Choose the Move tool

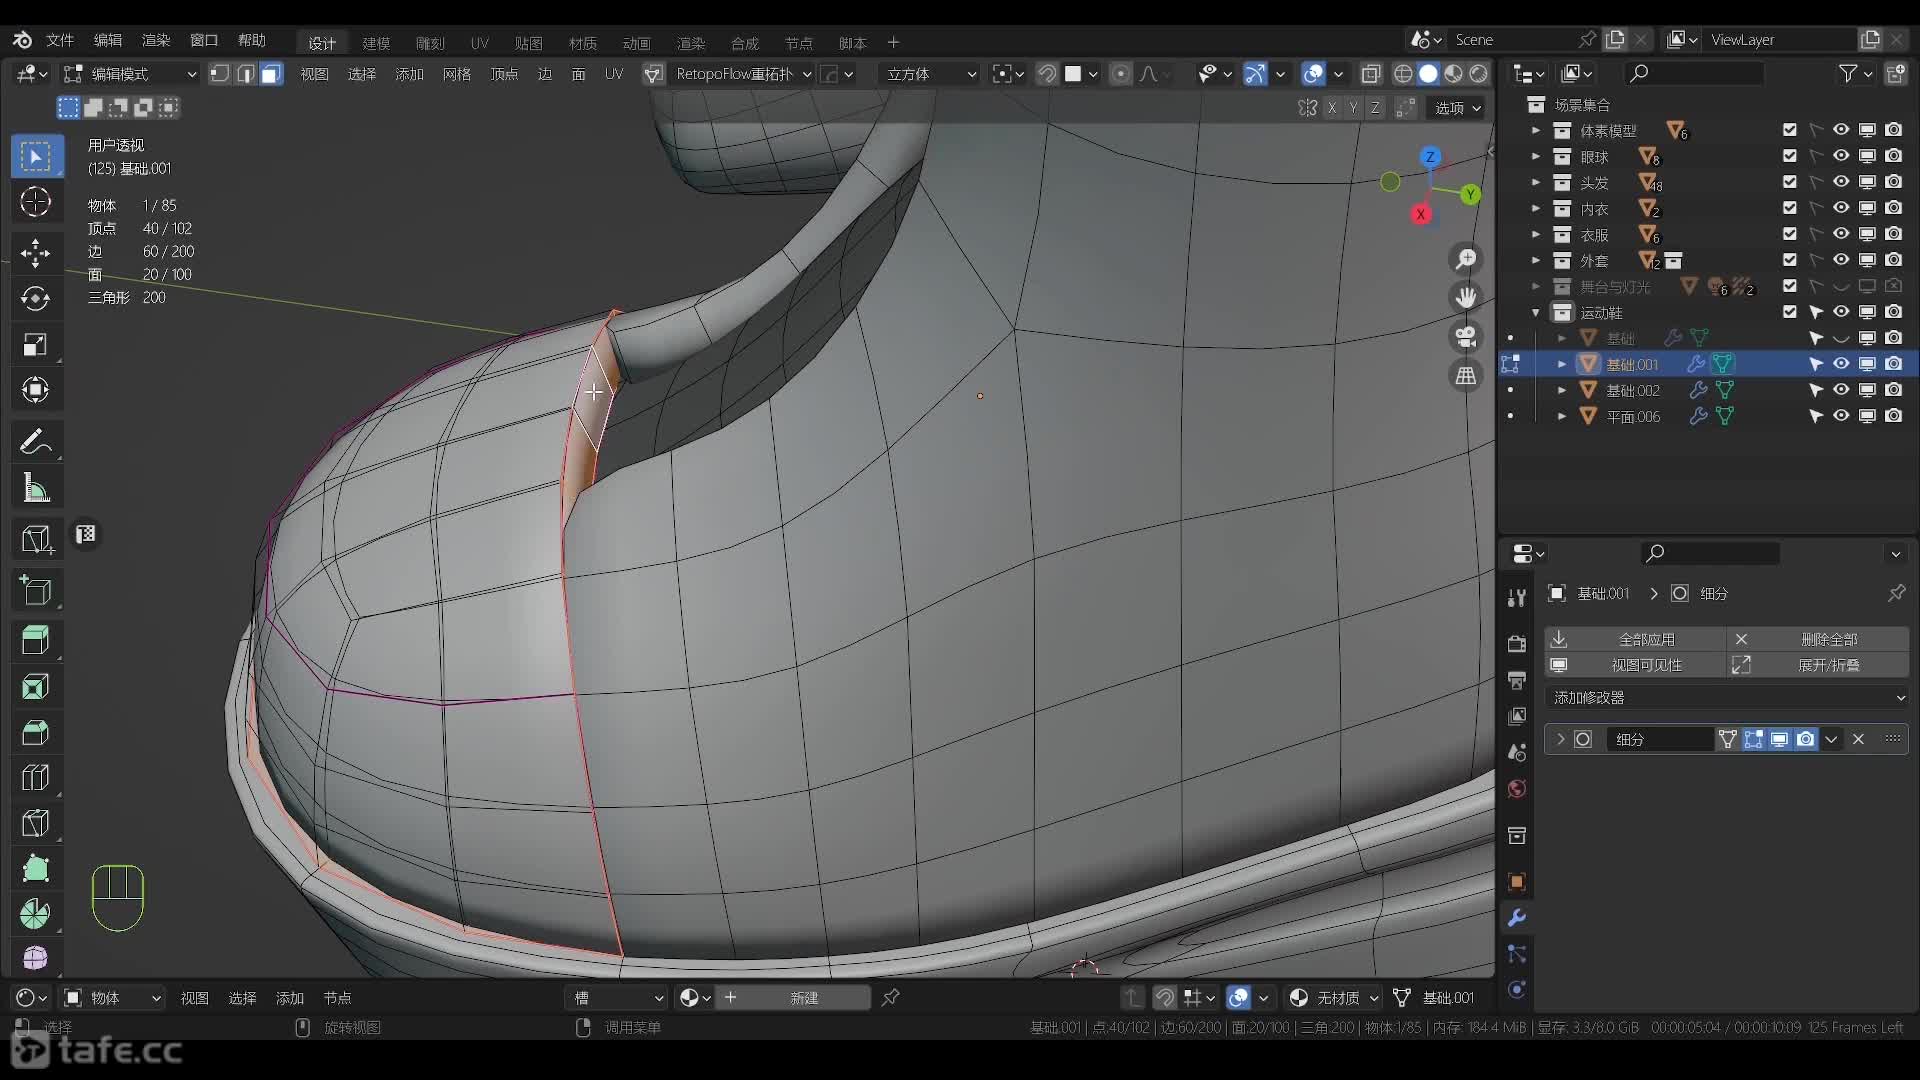coord(36,252)
